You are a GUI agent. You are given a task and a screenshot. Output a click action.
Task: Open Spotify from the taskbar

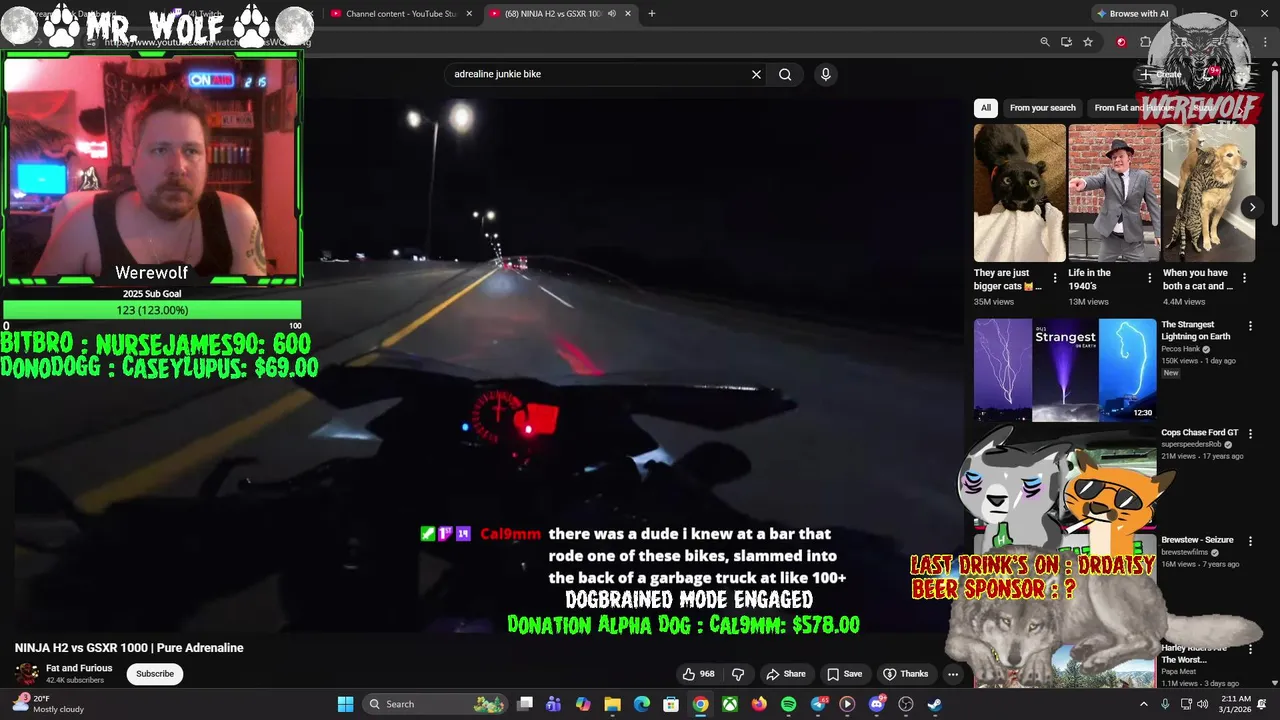788,704
